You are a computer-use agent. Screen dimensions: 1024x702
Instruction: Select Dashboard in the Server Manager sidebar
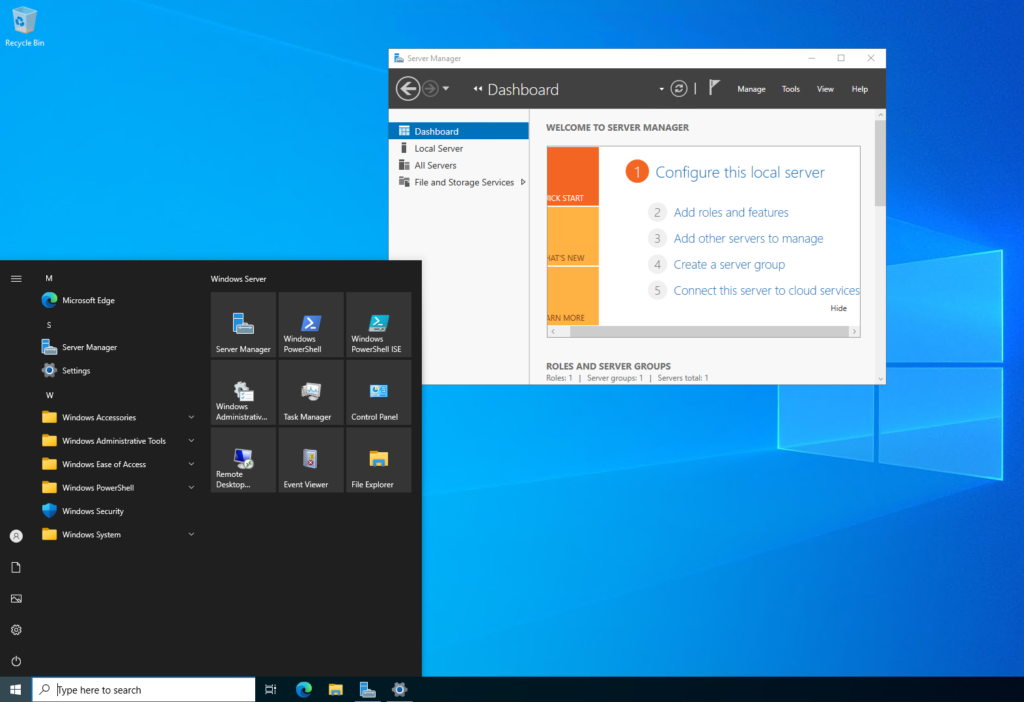(458, 131)
